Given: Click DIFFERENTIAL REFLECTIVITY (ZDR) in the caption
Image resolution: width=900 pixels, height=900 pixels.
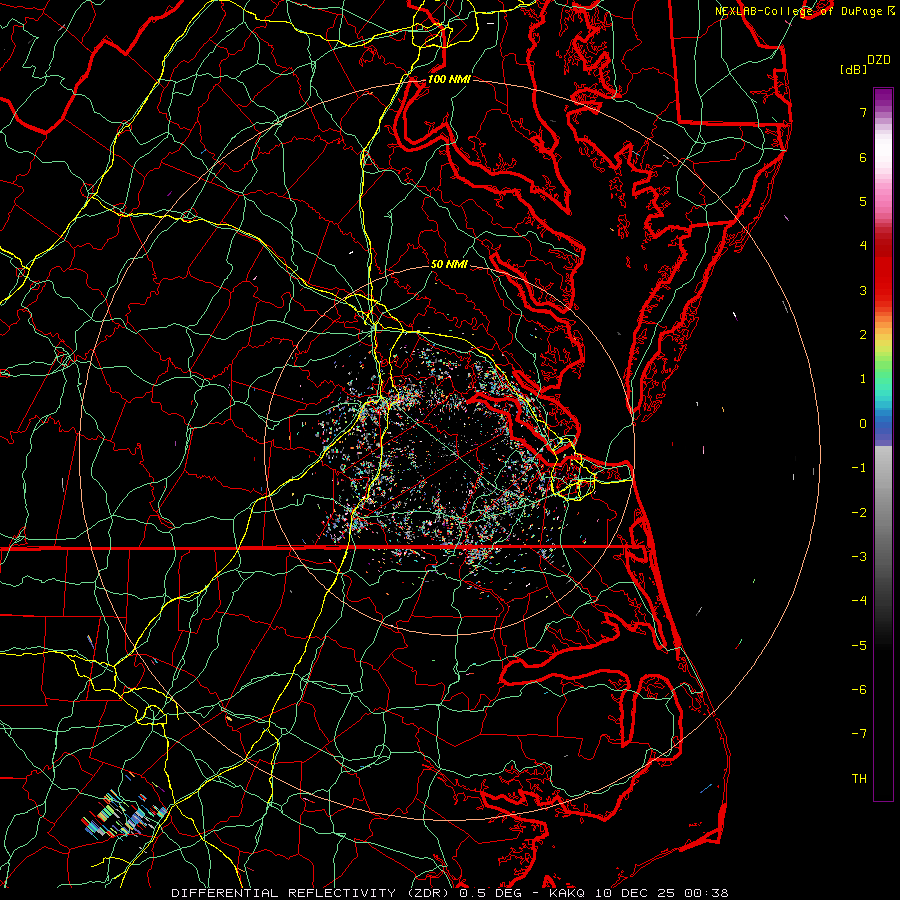Looking at the screenshot, I should [312, 893].
